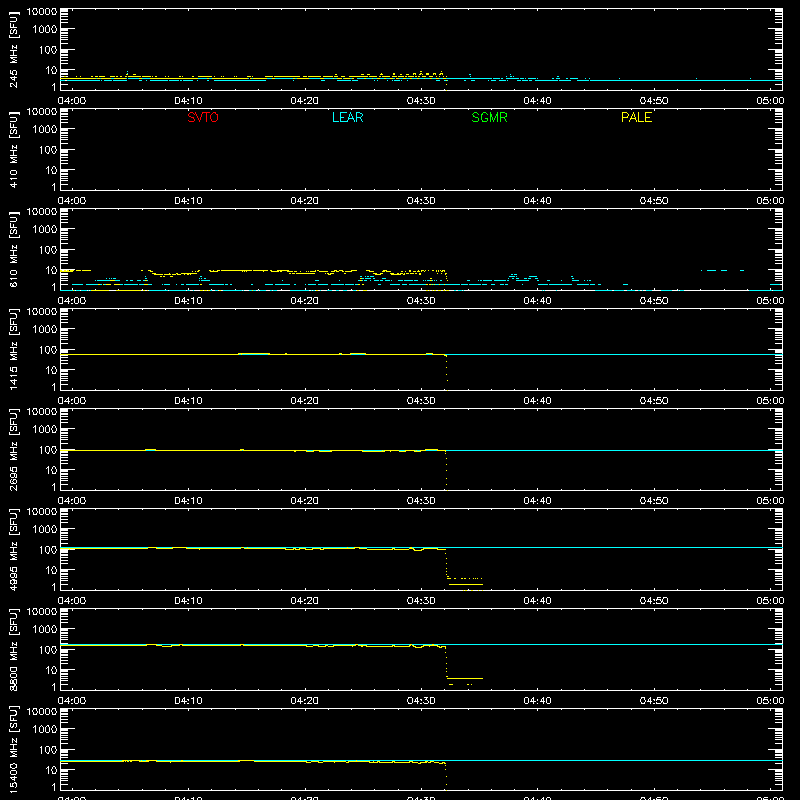Click 04:10 tick under the 610 MHz panel
This screenshot has width=800, height=800.
(x=188, y=301)
